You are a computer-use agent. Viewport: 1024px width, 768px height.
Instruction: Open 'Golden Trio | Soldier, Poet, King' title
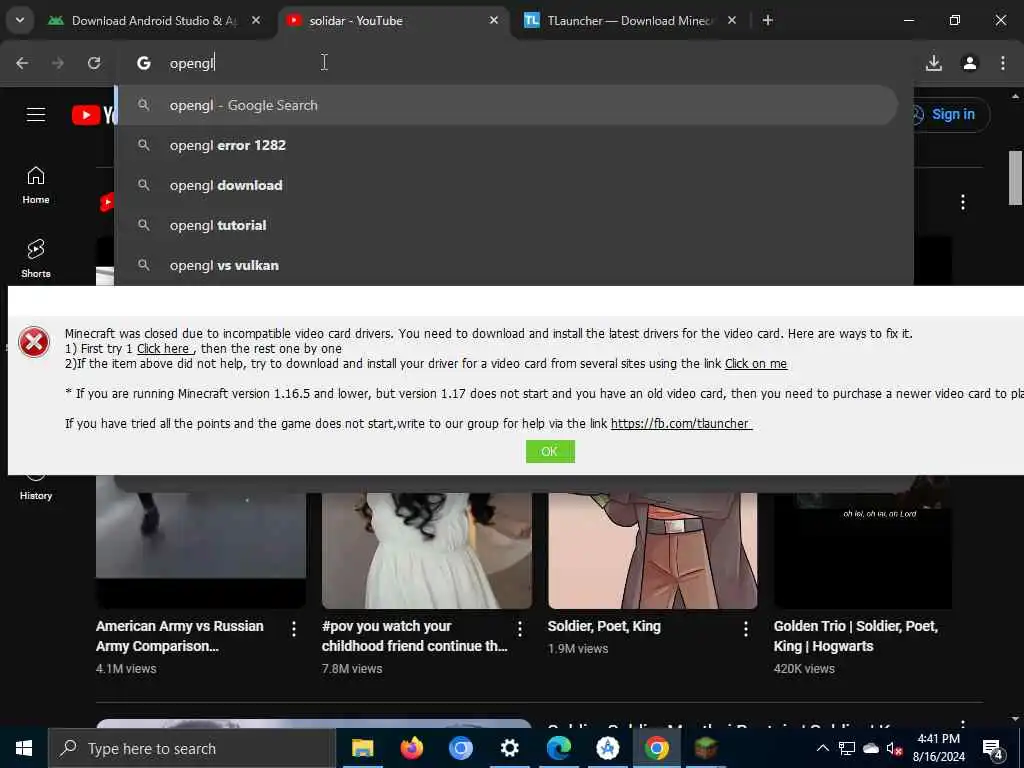(x=856, y=636)
